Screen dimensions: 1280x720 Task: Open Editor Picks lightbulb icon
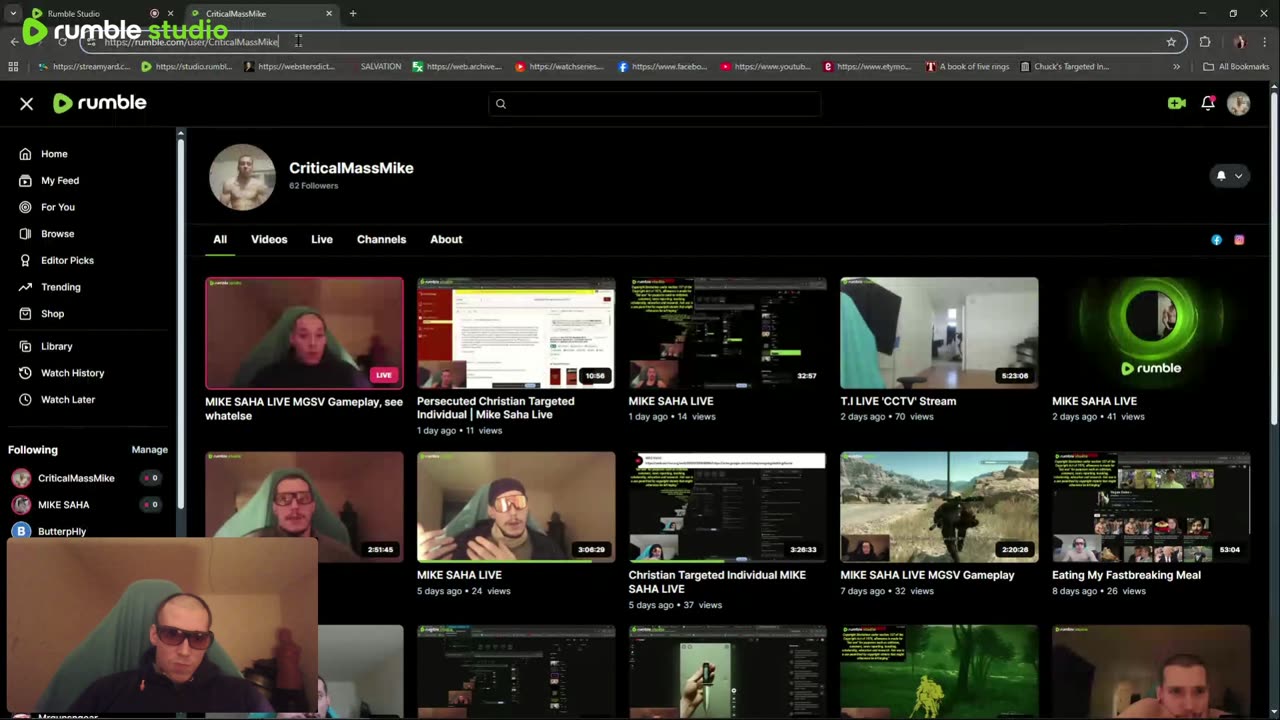pos(25,260)
